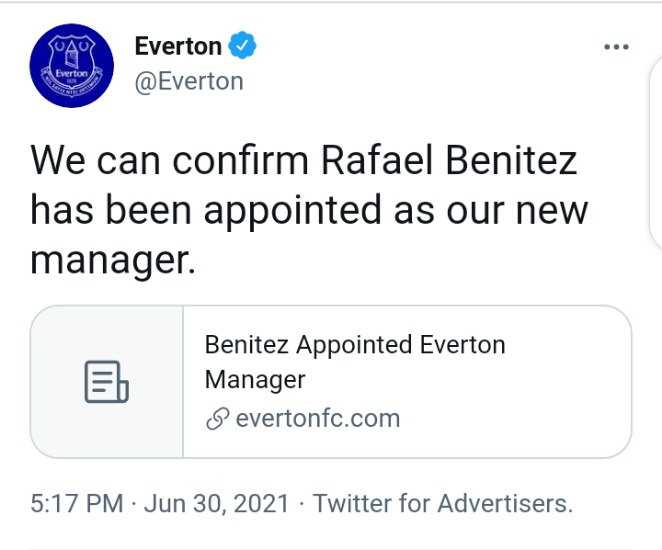This screenshot has height=550, width=662.
Task: Click the partially visible panel at right edge
Action: [656, 154]
